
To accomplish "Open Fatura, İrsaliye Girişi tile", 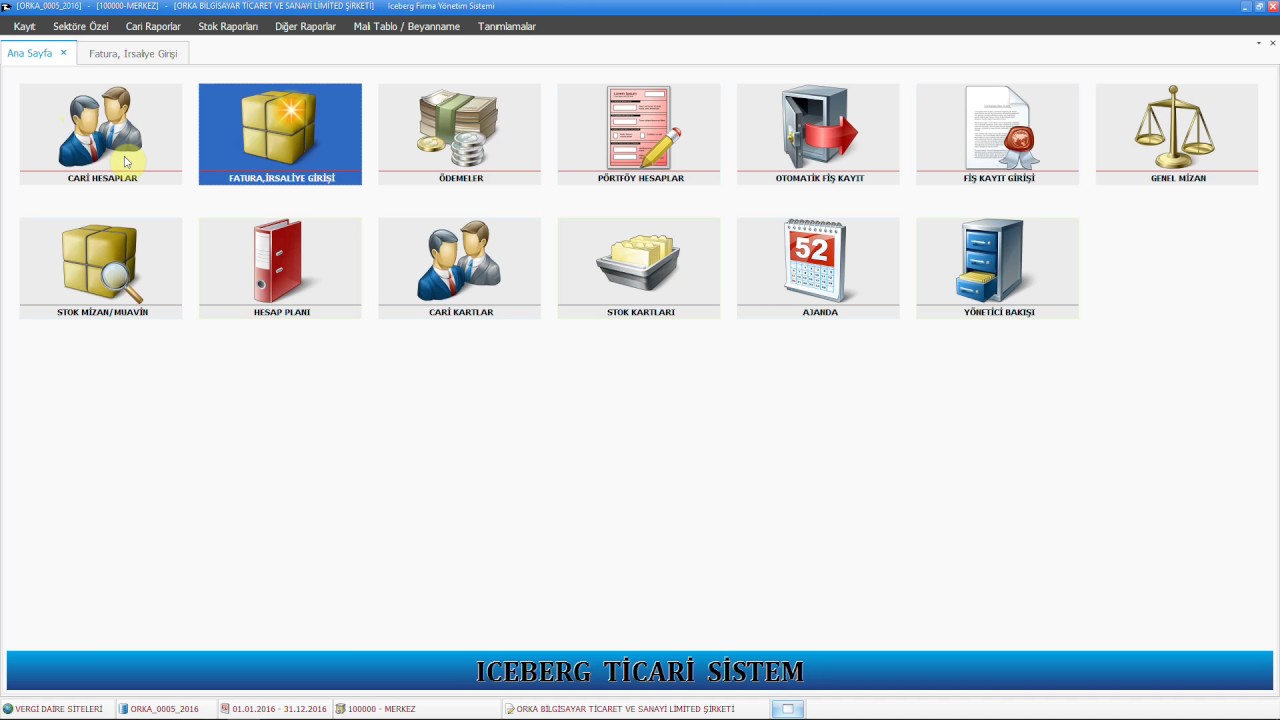I will click(x=280, y=134).
